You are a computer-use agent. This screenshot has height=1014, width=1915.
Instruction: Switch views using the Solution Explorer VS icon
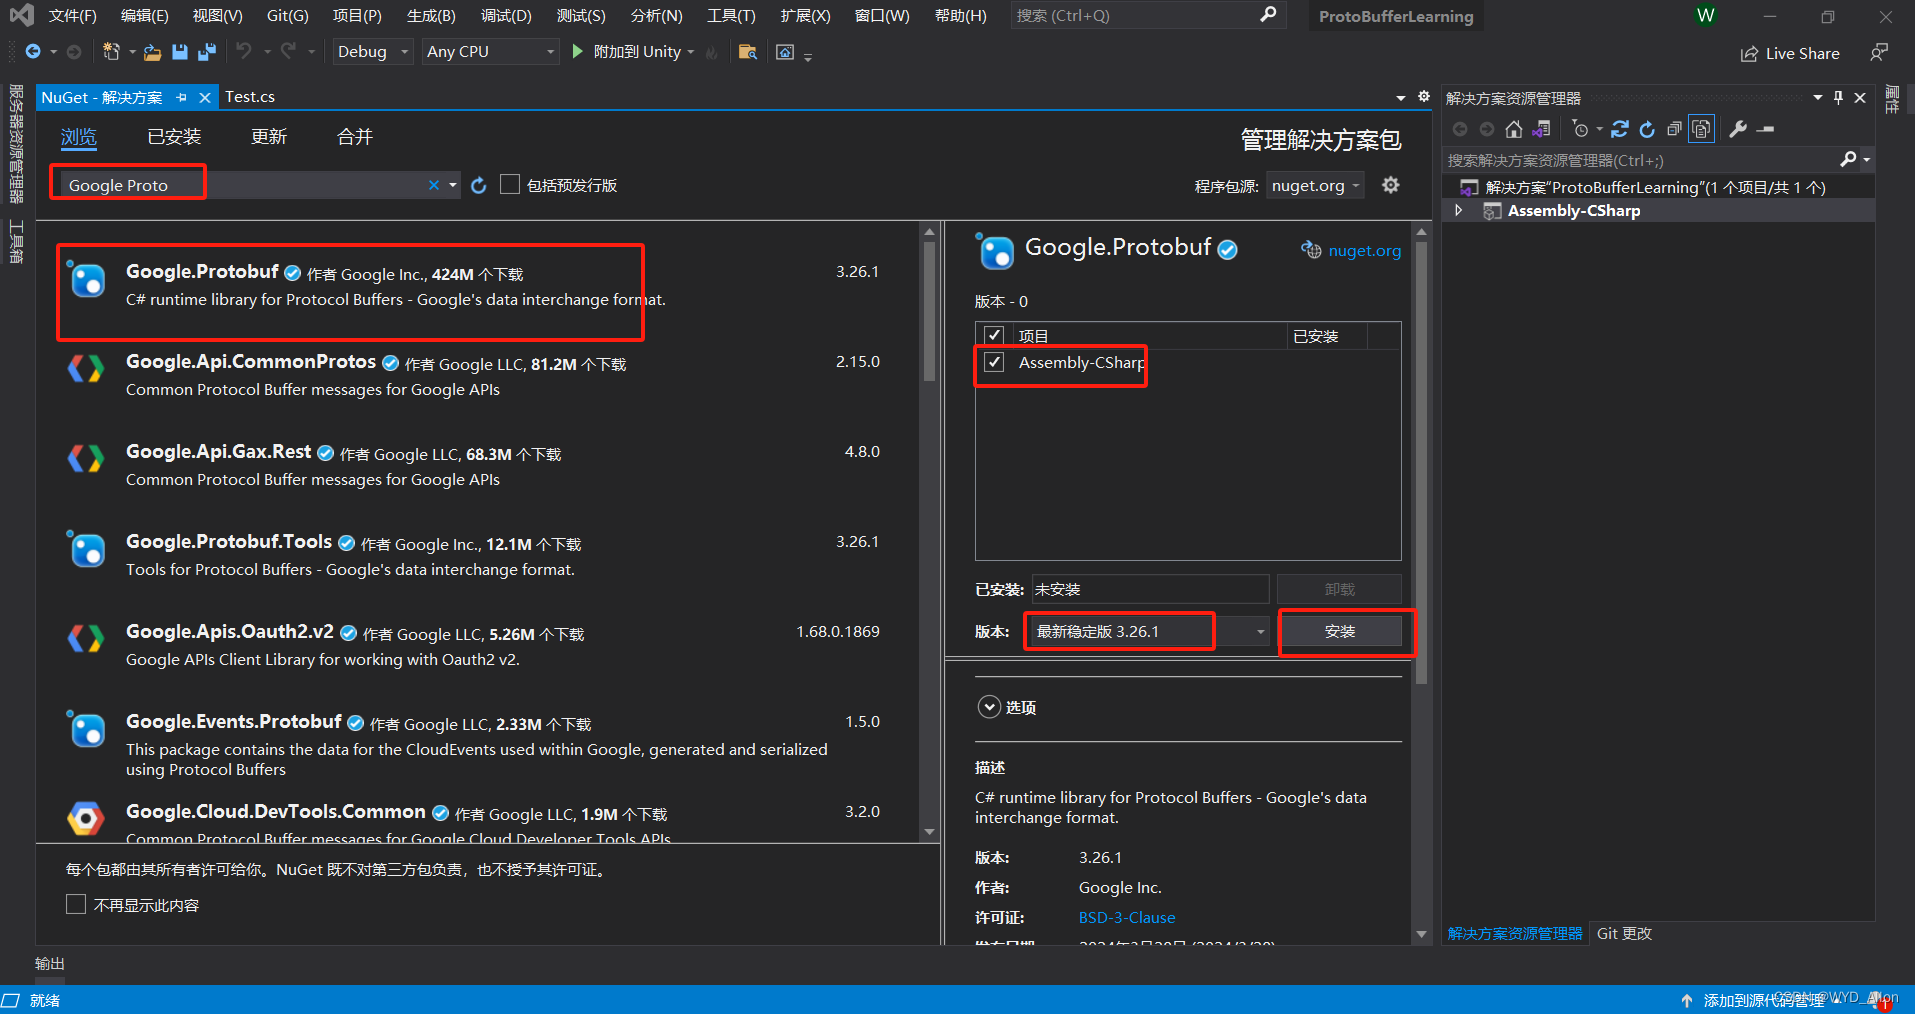1541,129
